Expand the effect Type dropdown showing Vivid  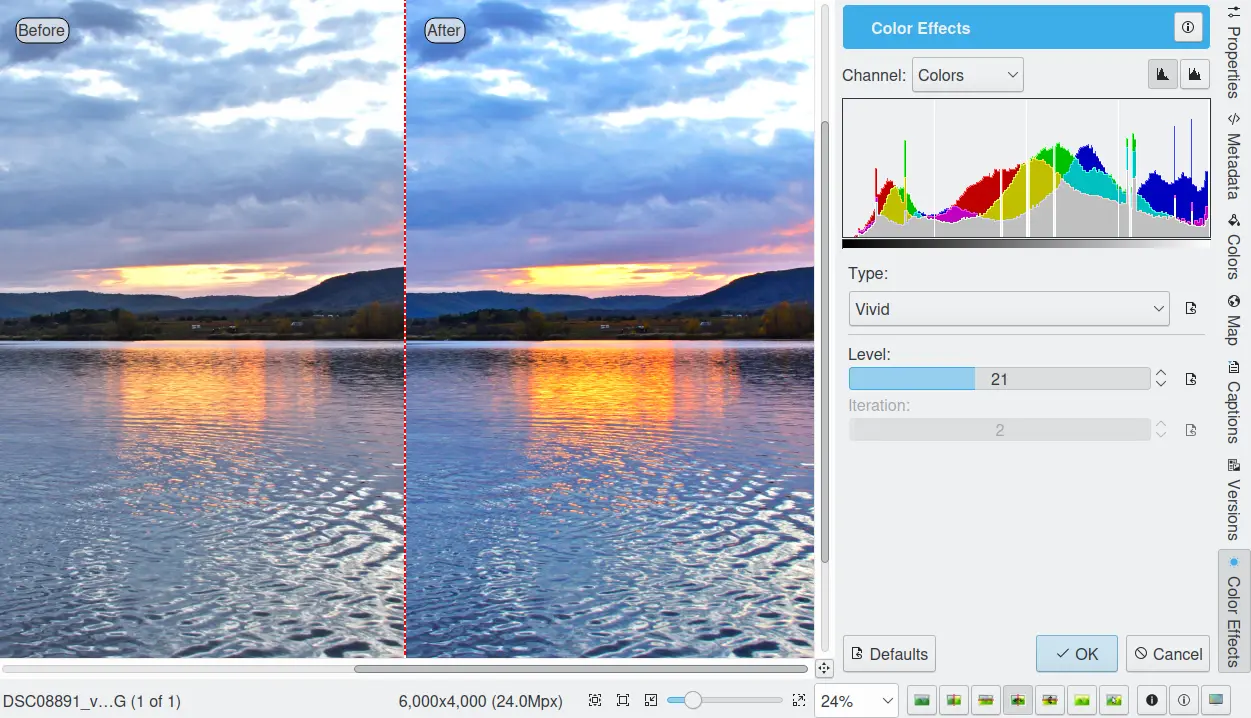[x=1008, y=309]
